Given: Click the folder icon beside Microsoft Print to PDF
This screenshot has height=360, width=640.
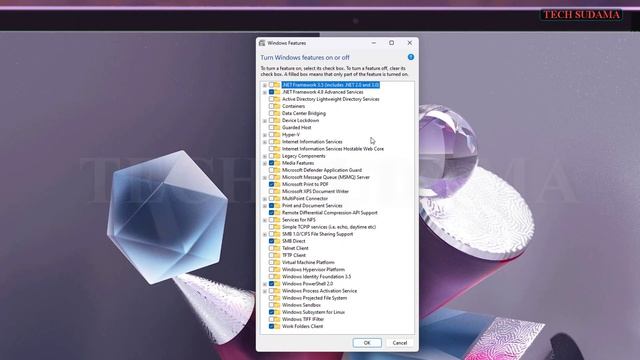Looking at the screenshot, I should pos(277,184).
